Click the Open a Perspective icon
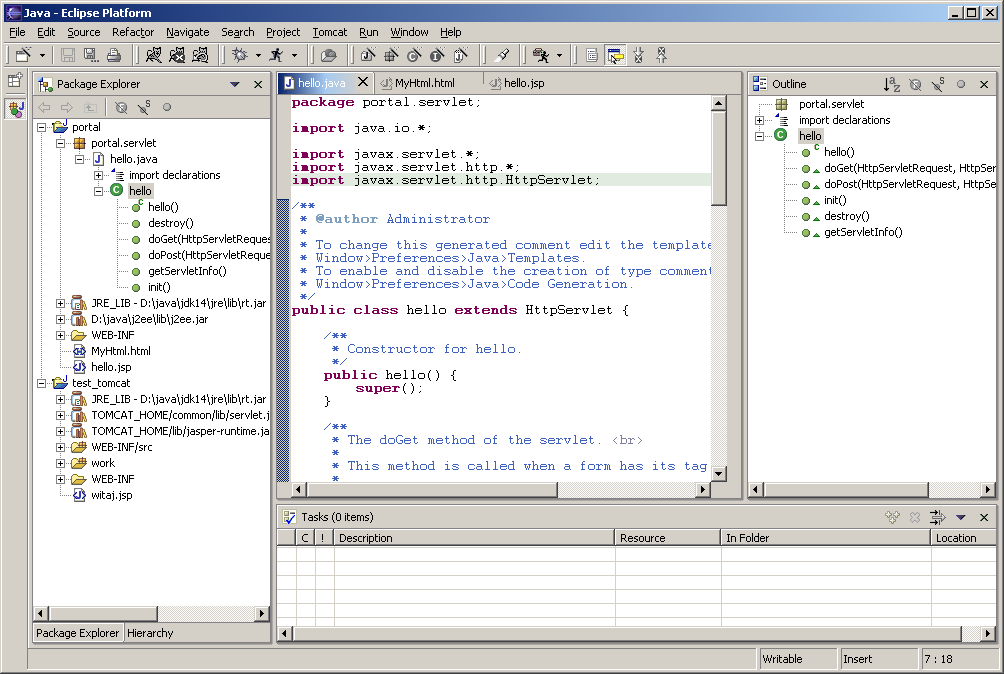 click(x=15, y=81)
